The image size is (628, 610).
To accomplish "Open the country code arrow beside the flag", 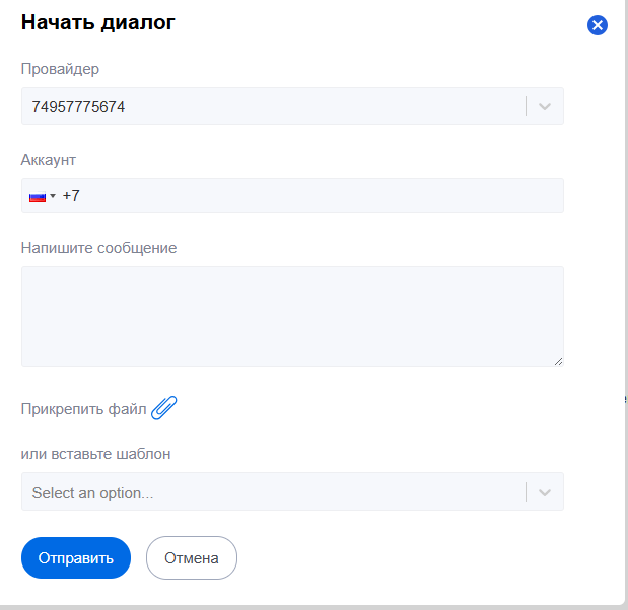I will (53, 196).
